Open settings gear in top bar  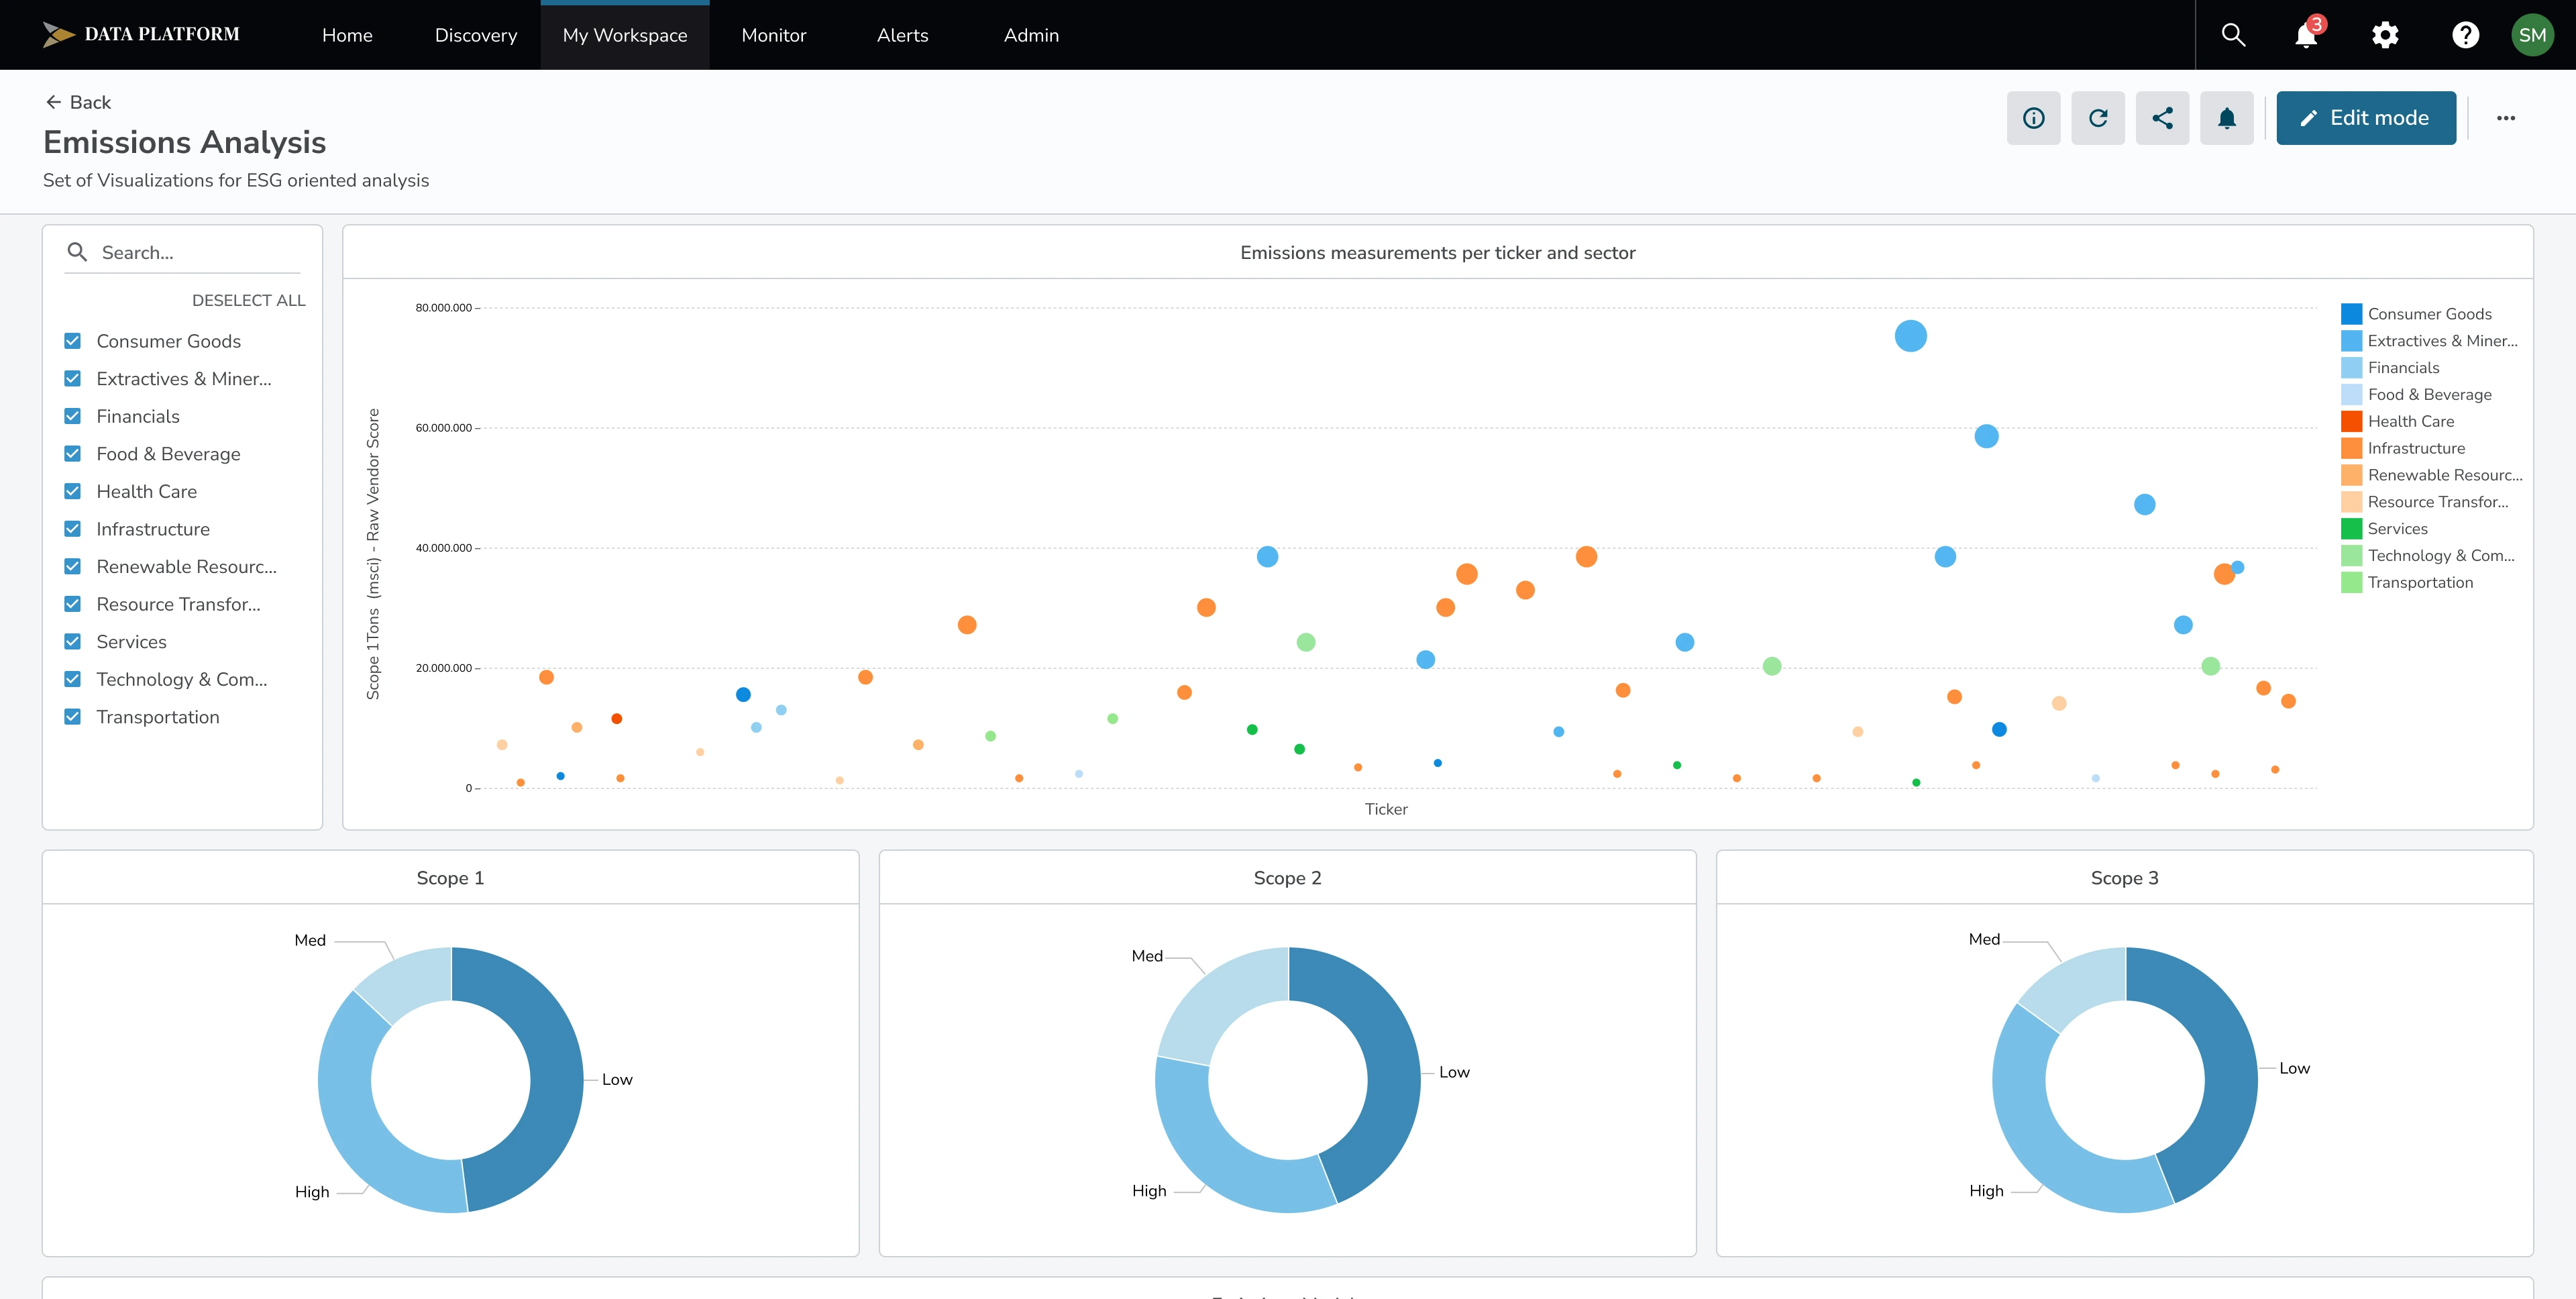point(2385,35)
